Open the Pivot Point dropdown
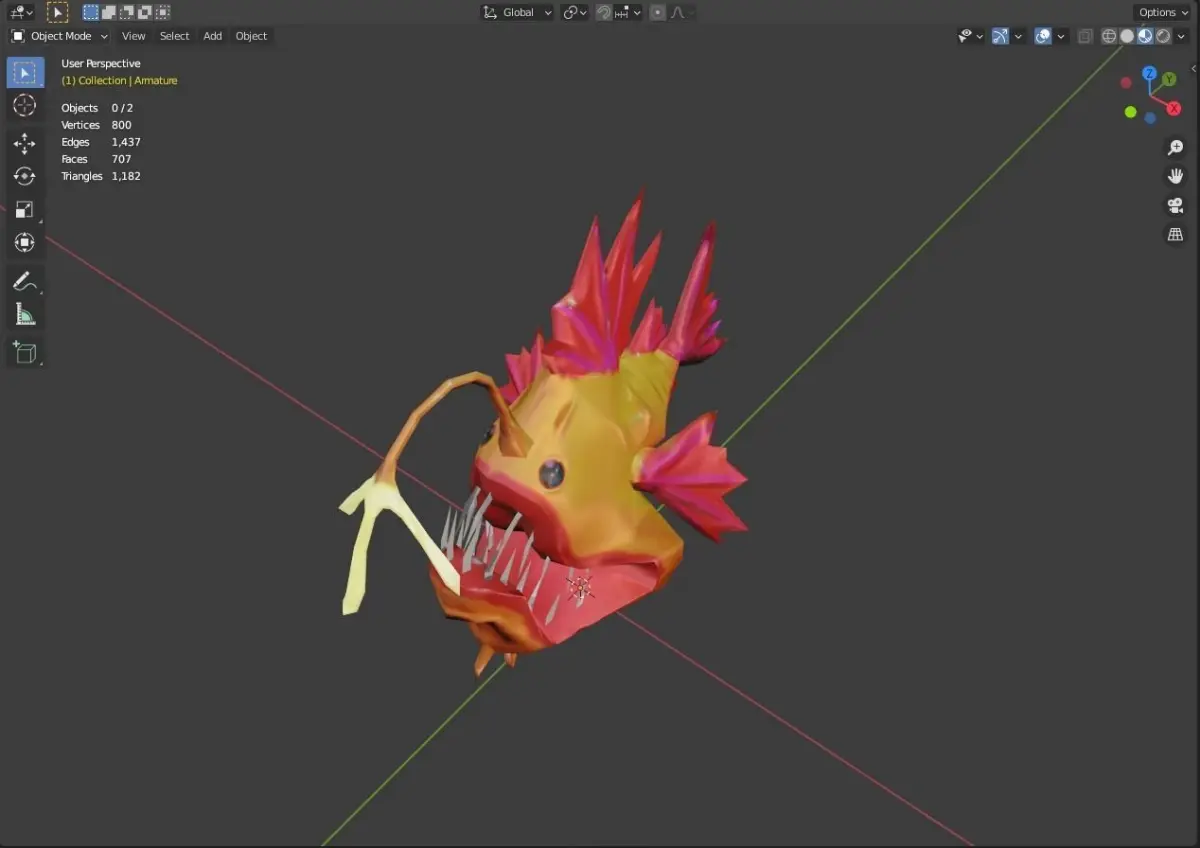 coord(575,12)
